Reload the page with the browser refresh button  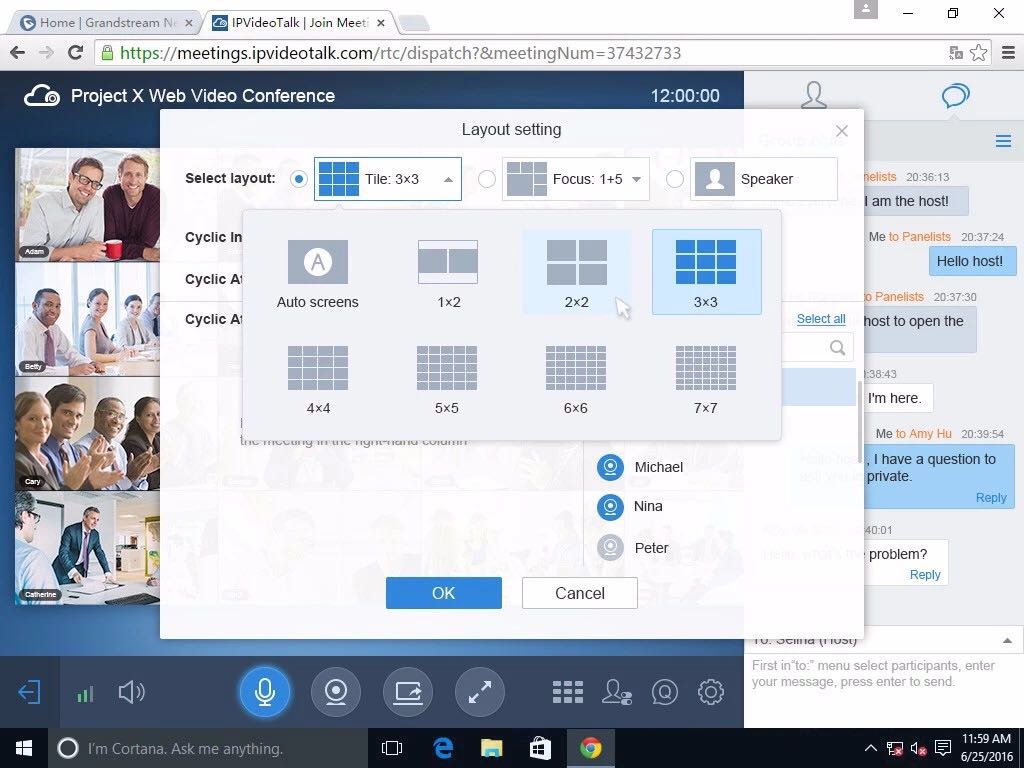tap(76, 52)
